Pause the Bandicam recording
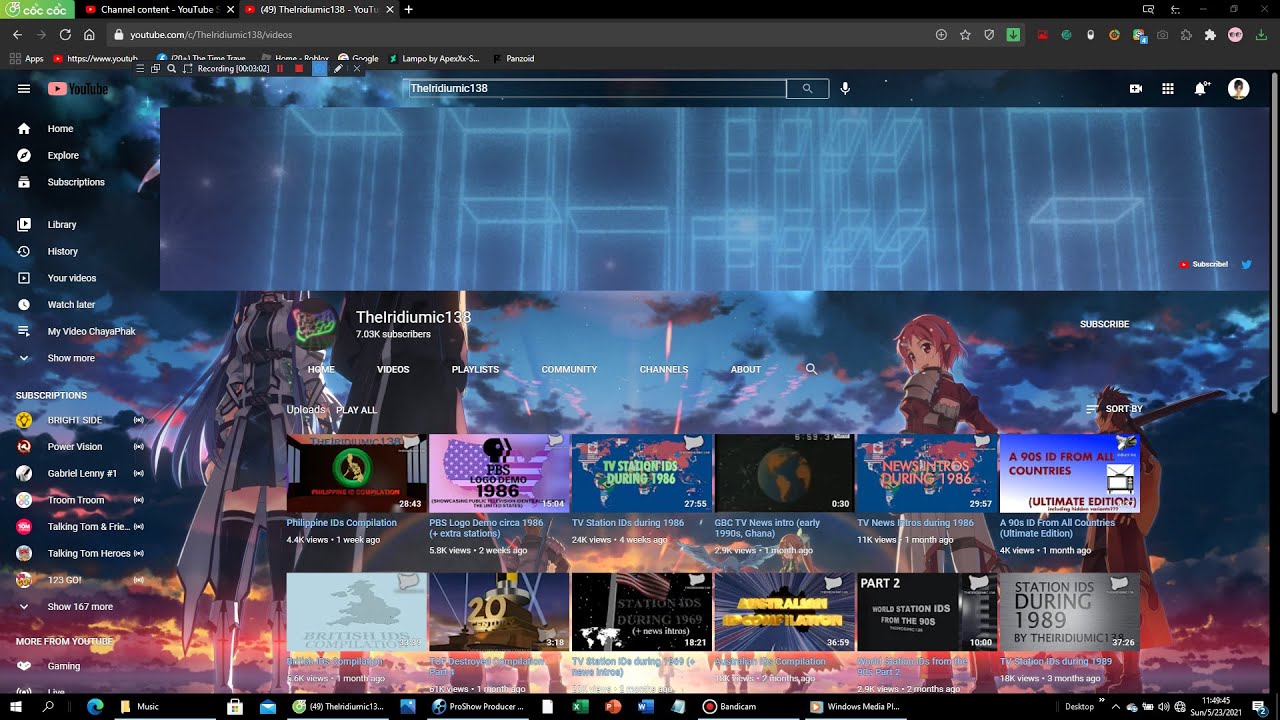Screen dimensions: 1280x720 pyautogui.click(x=280, y=69)
